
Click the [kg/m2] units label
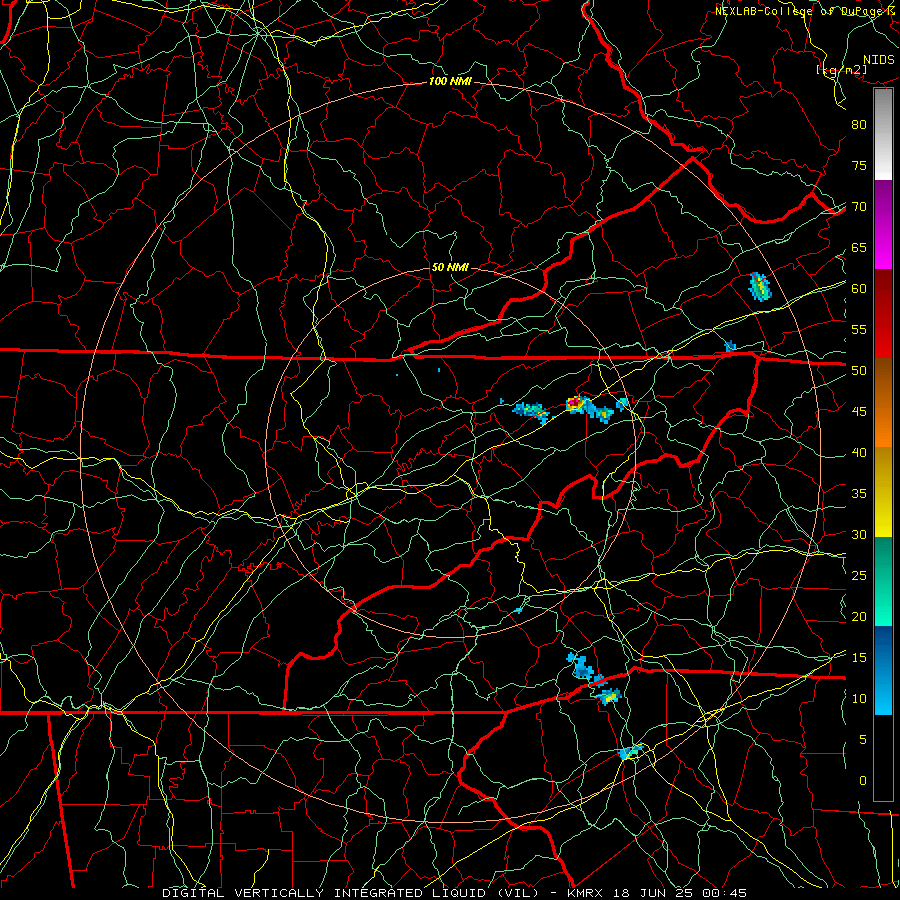coord(841,70)
